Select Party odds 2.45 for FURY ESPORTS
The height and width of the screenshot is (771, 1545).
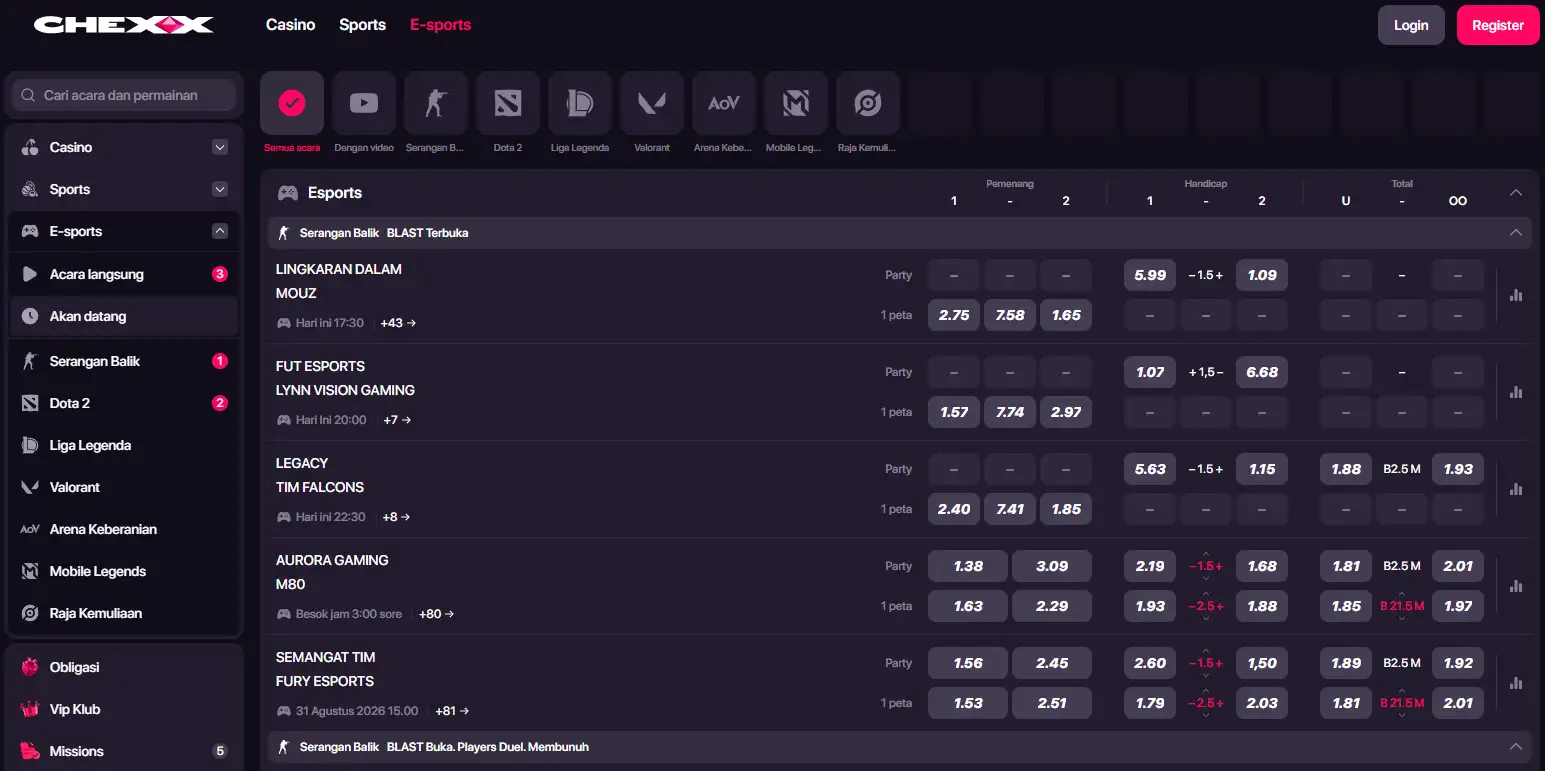[1052, 663]
